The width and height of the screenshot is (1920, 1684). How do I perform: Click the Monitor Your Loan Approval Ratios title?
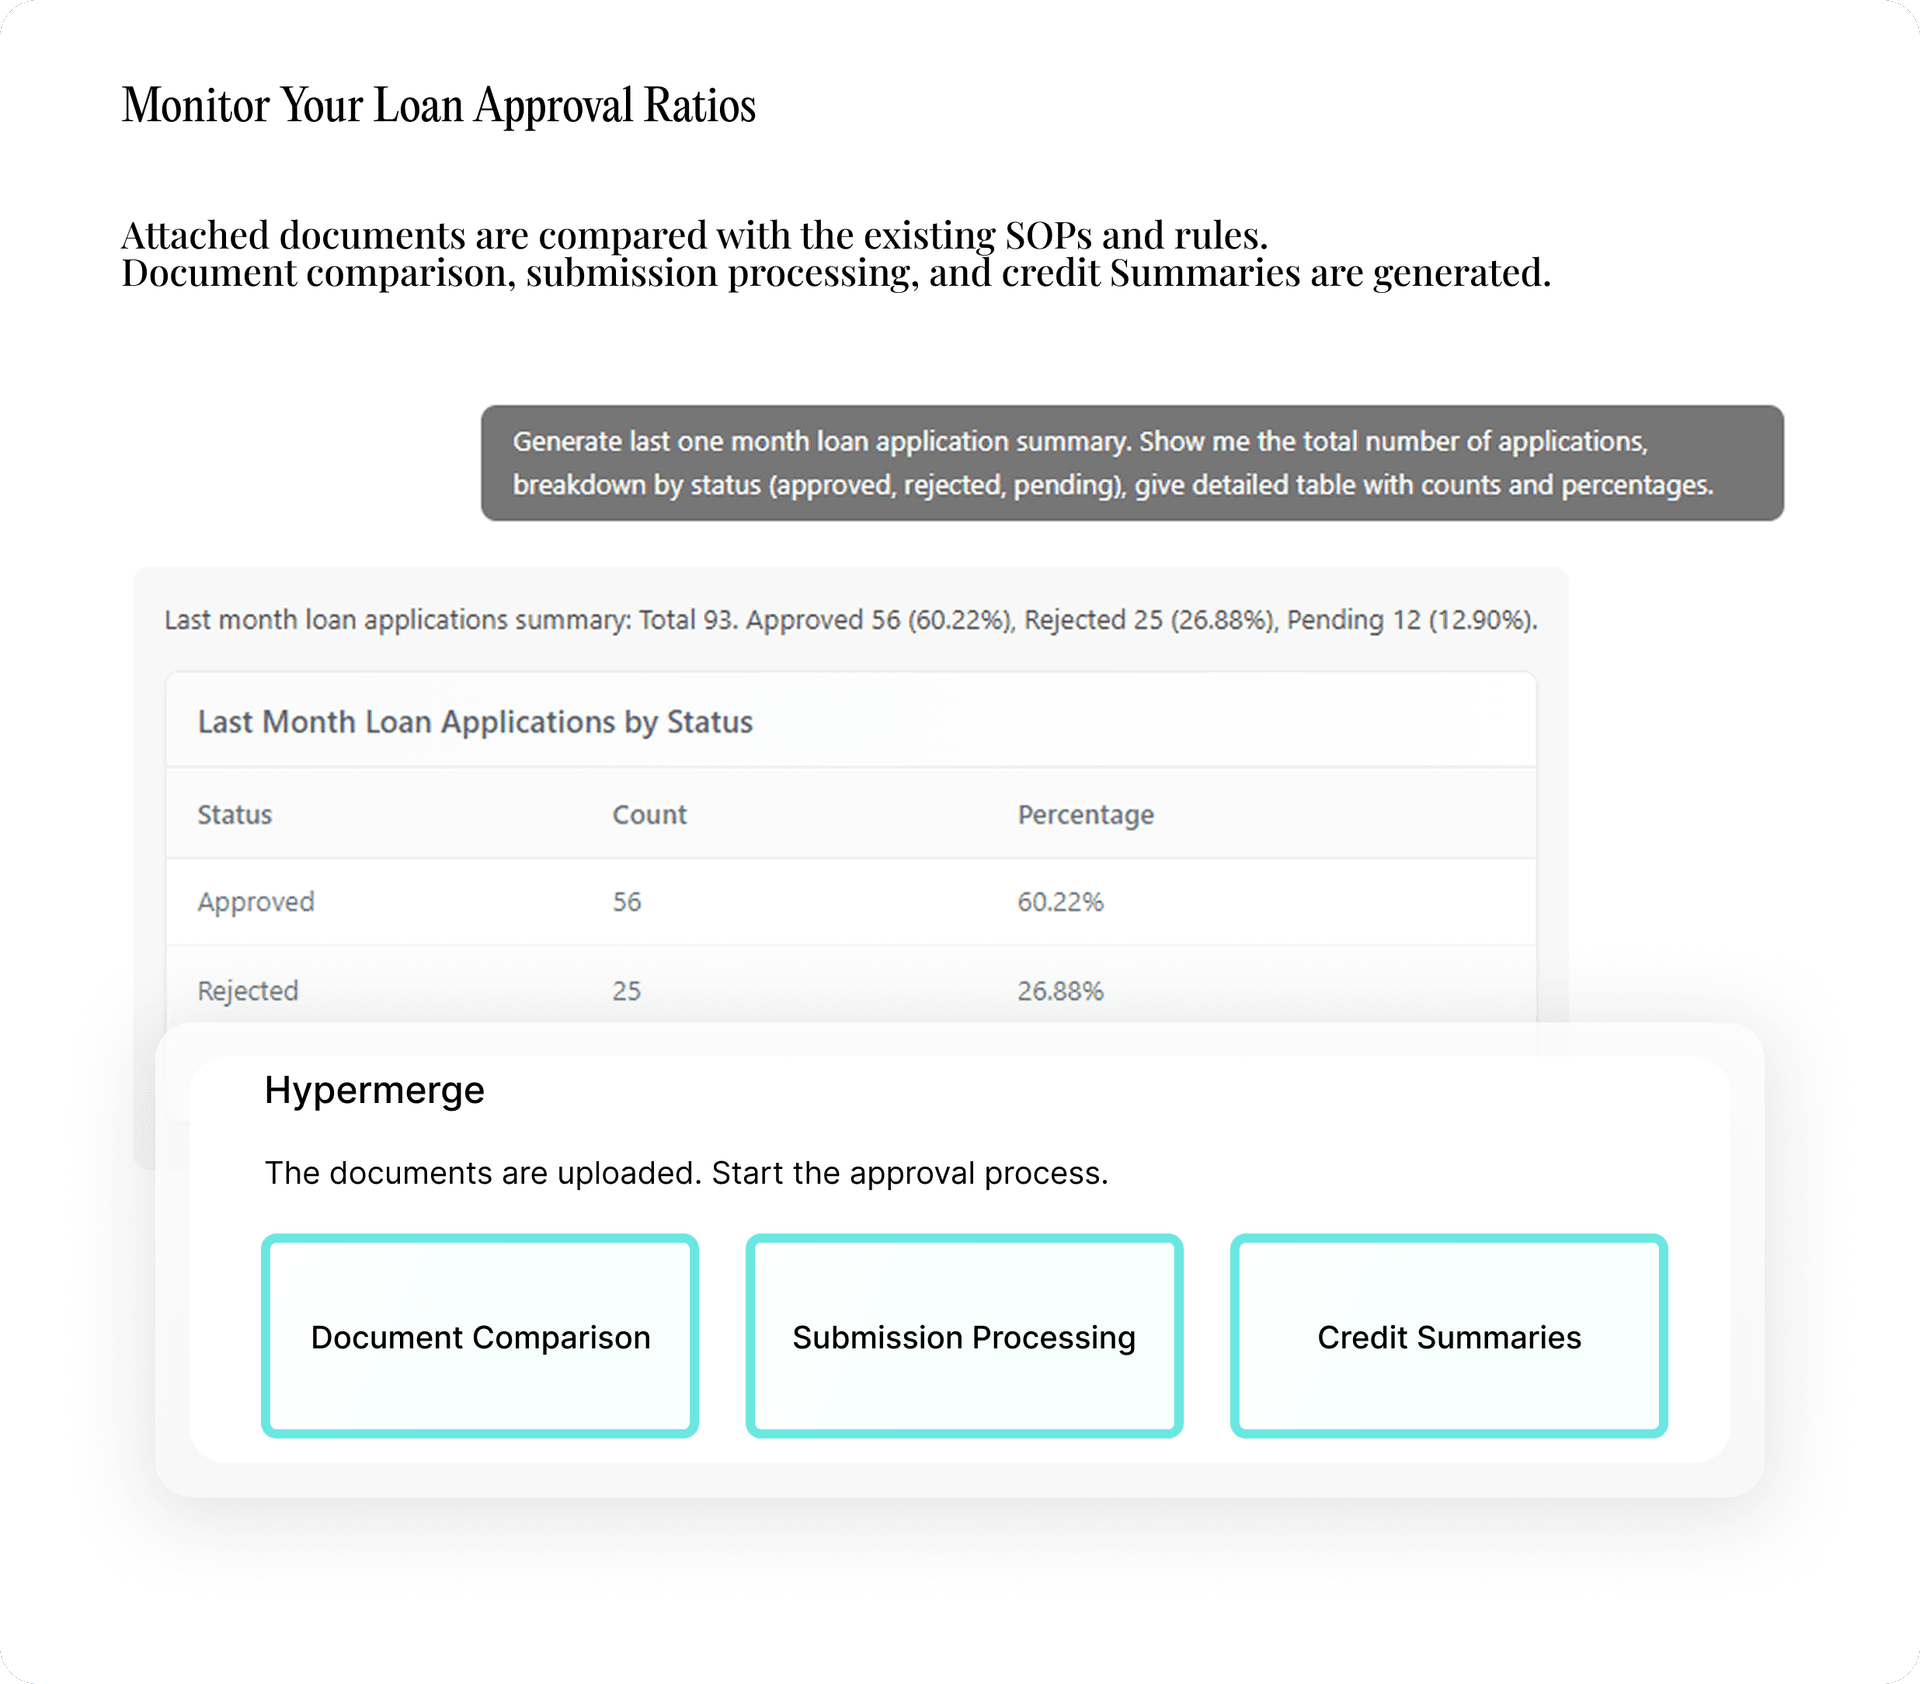pos(438,104)
